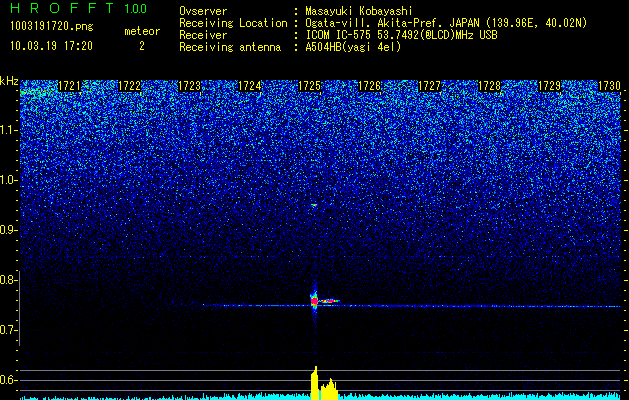629x400 pixels.
Task: Select the 1725 time marker
Action: pyautogui.click(x=309, y=86)
